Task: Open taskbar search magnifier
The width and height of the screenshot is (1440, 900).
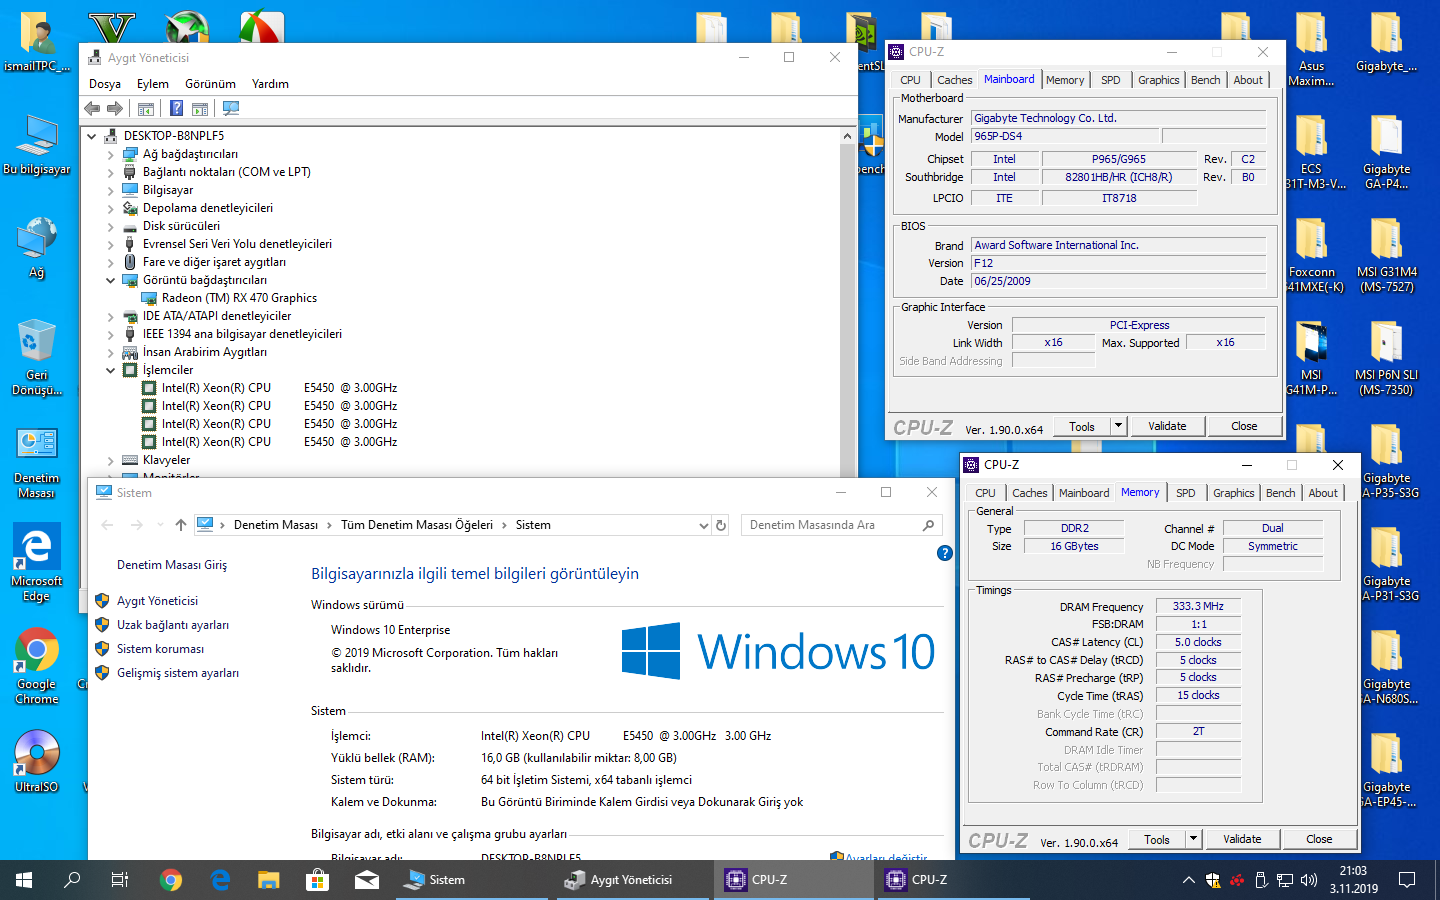Action: [x=72, y=880]
